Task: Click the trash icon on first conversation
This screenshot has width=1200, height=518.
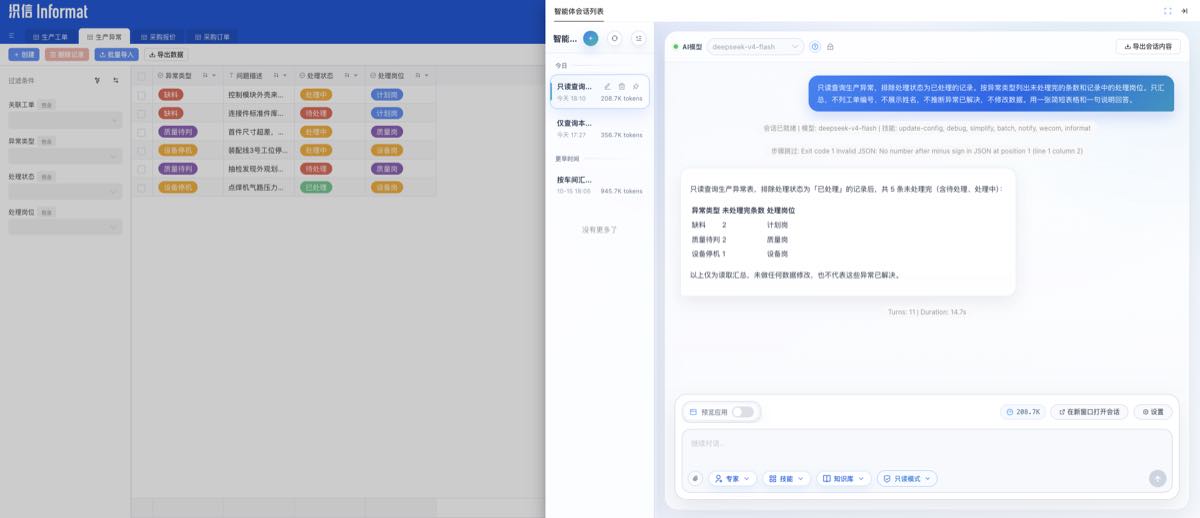Action: click(x=622, y=87)
